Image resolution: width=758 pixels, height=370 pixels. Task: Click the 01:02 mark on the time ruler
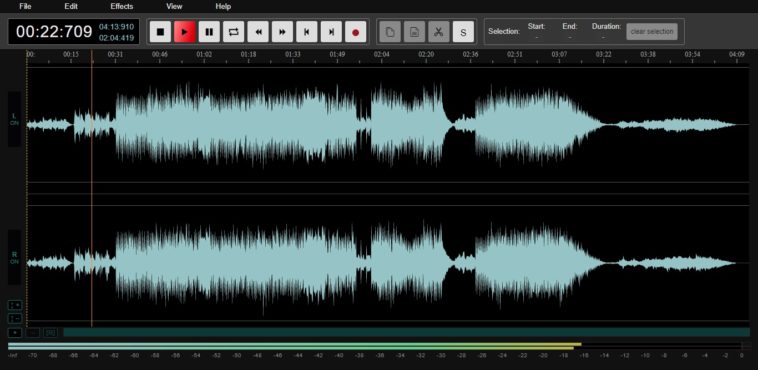tap(204, 55)
